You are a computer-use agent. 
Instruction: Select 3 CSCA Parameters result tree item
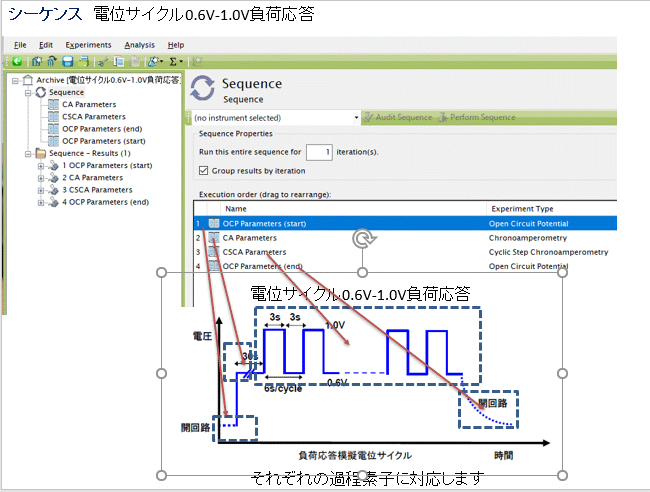point(97,190)
